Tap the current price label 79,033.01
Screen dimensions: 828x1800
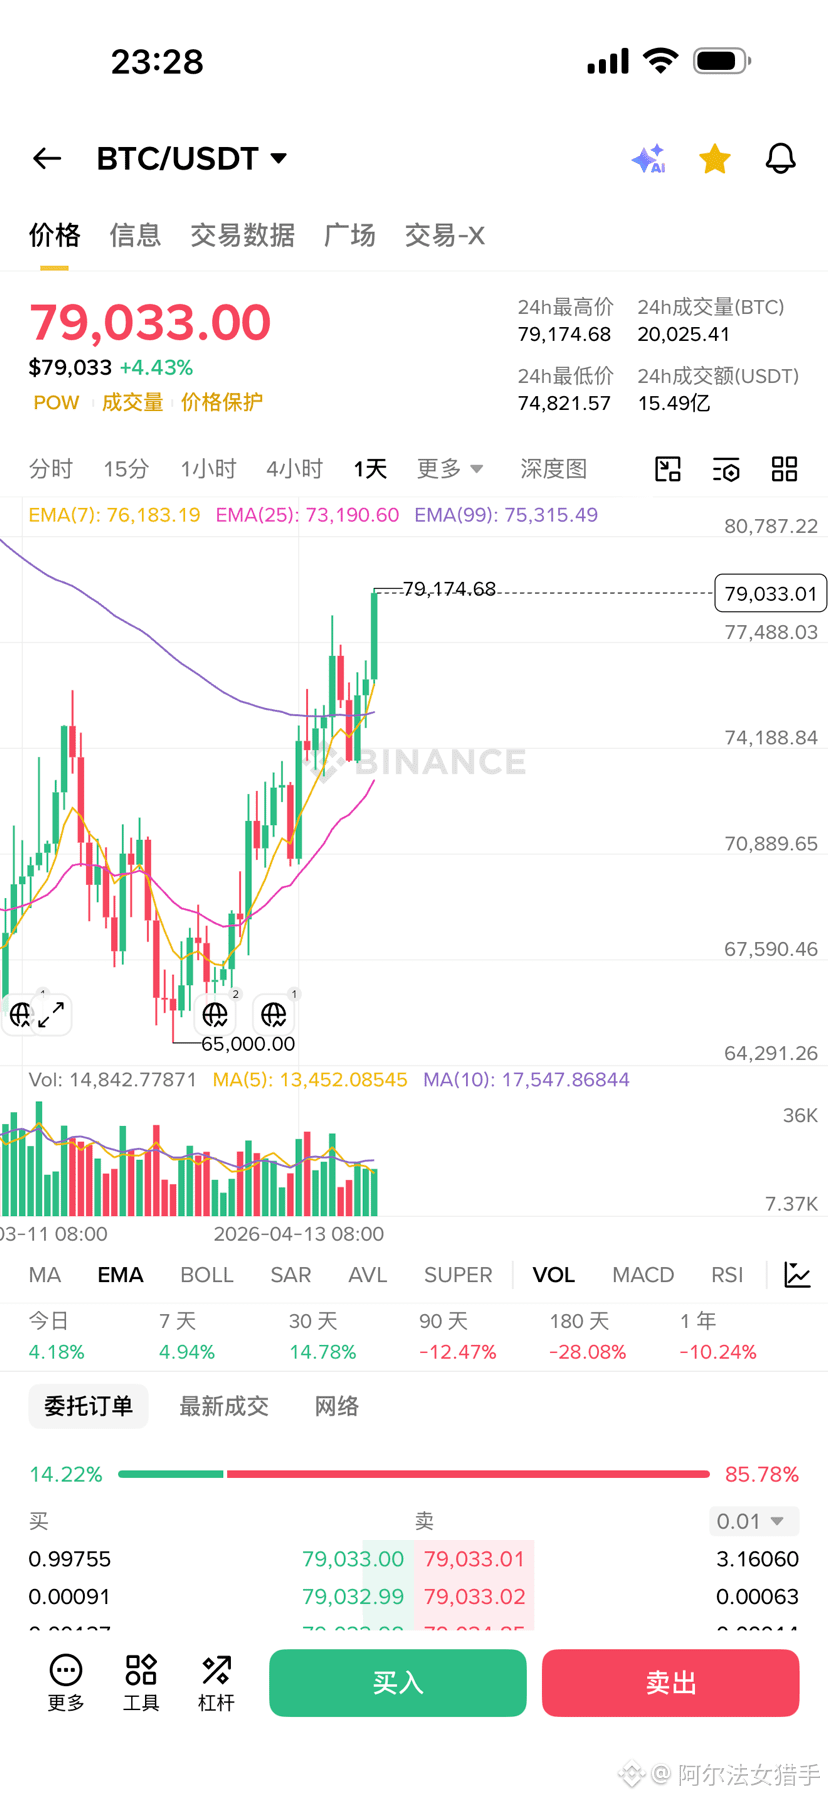pos(771,593)
